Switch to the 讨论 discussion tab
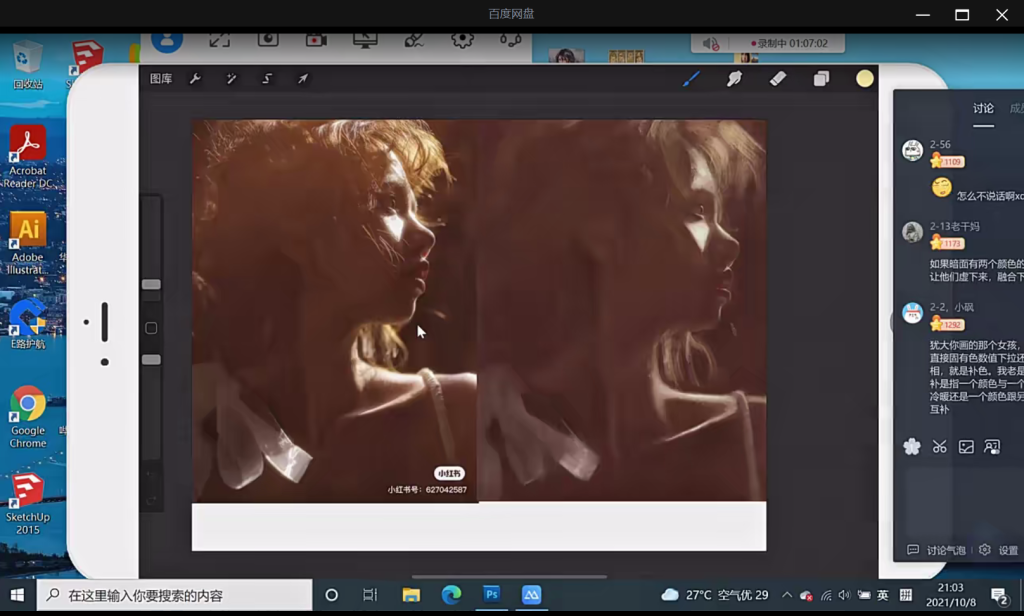This screenshot has width=1024, height=616. tap(984, 109)
